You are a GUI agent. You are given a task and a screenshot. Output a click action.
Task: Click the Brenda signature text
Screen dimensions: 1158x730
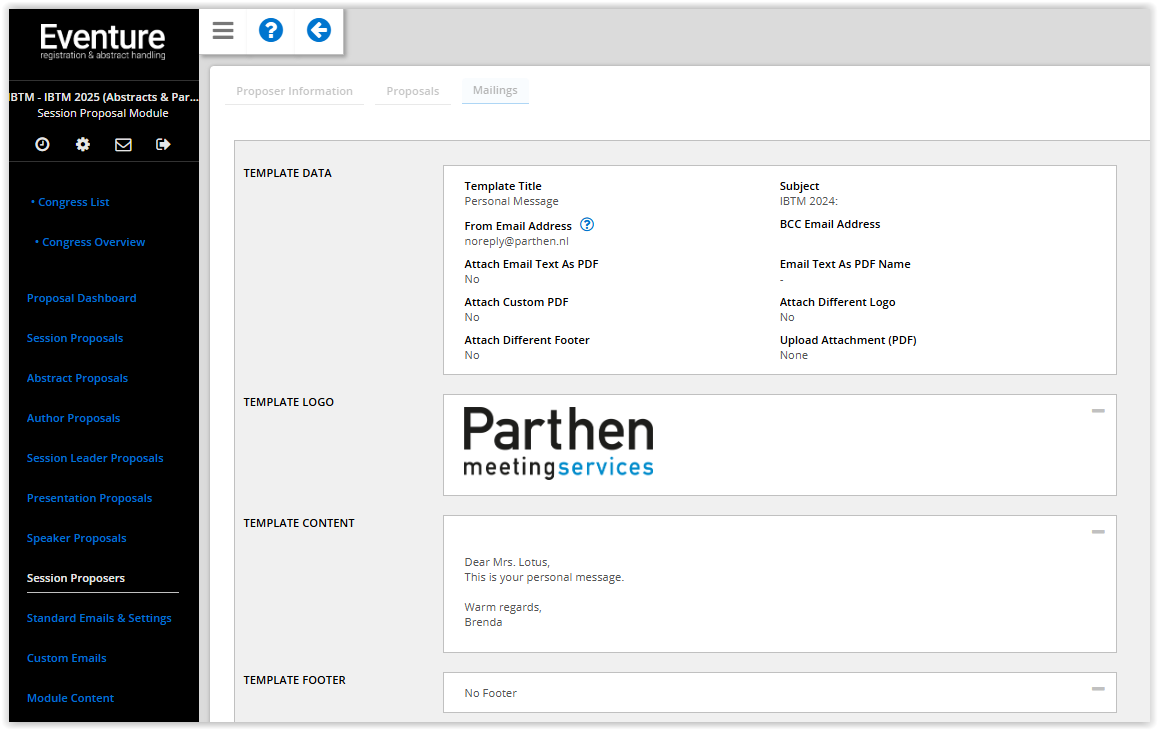pos(483,622)
